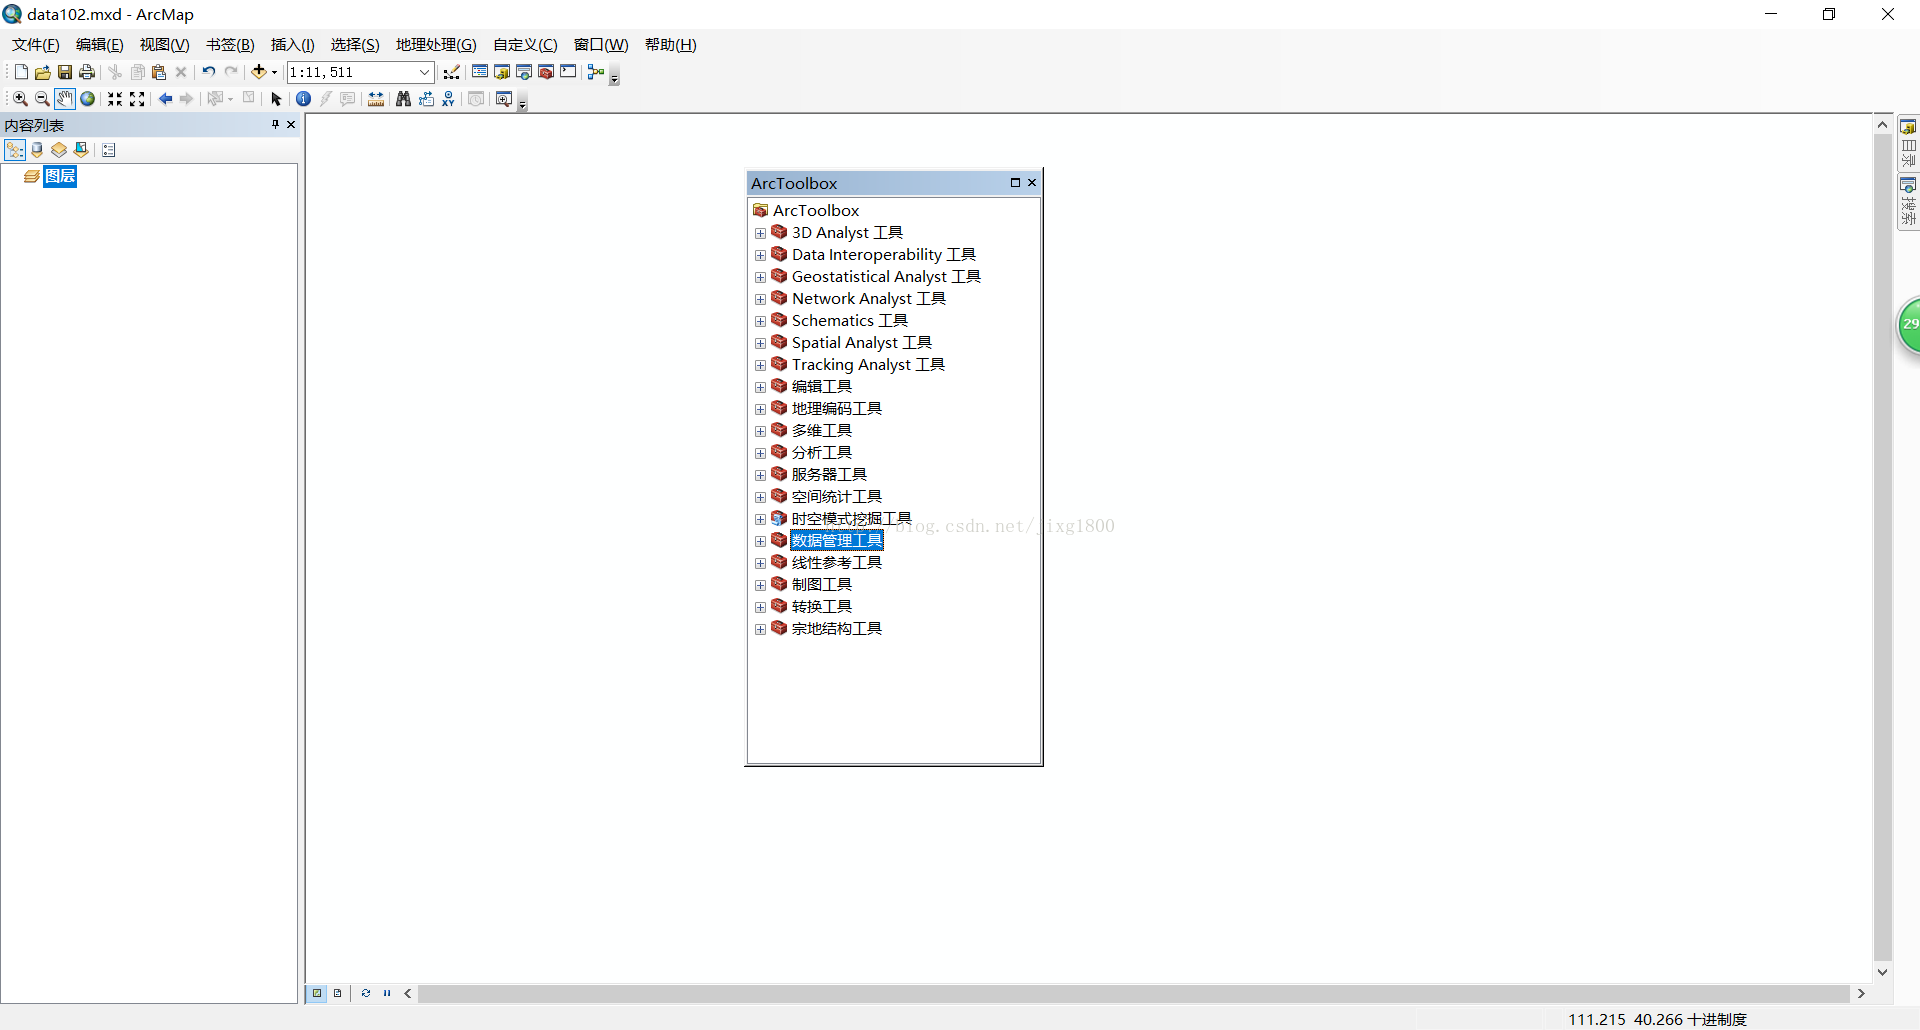The width and height of the screenshot is (1920, 1030).
Task: Toggle auto-hide pin on contents panel
Action: pos(275,124)
